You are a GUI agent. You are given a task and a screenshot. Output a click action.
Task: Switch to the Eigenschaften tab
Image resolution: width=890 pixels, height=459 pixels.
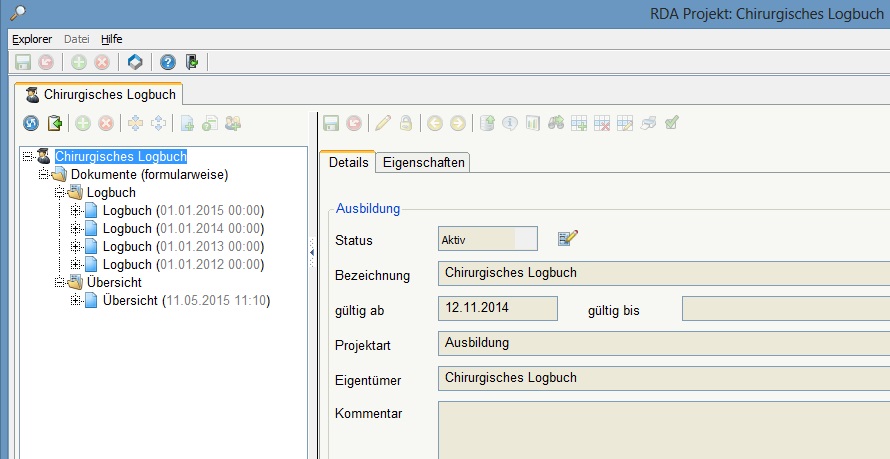point(424,162)
